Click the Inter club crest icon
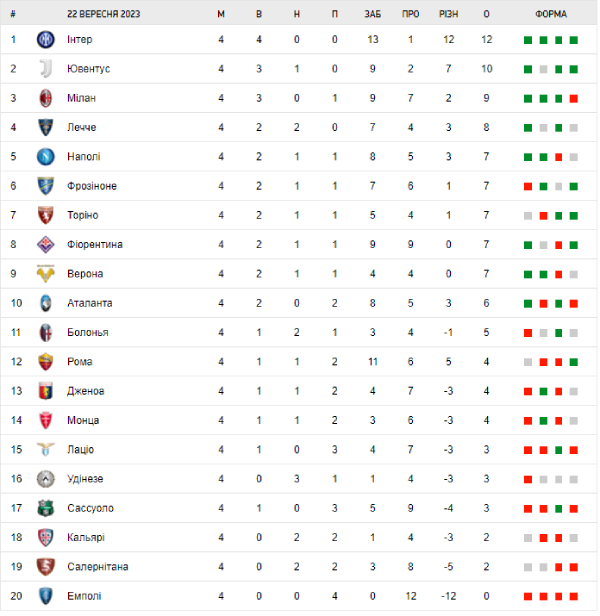 coord(45,40)
